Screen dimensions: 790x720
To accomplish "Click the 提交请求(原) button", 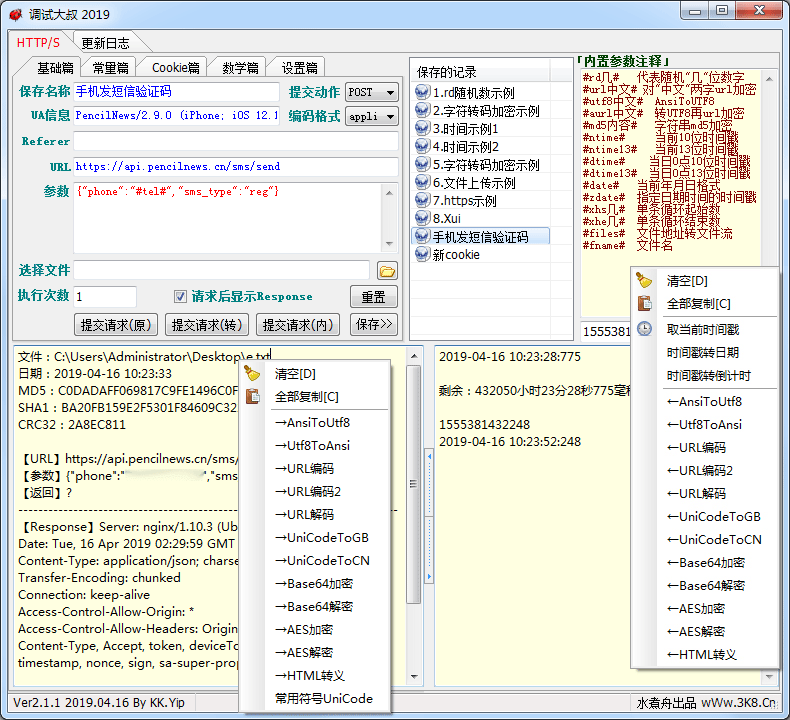I will coord(117,325).
